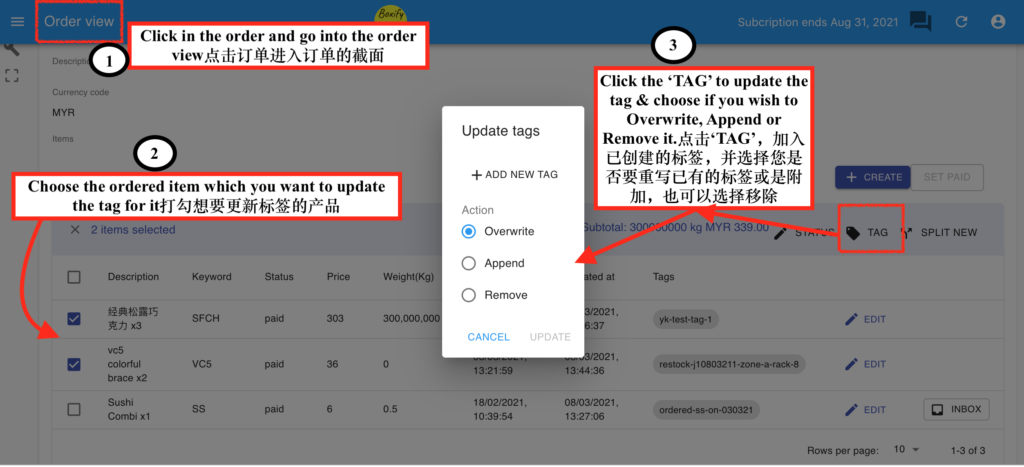Select the Remove radio option
The height and width of the screenshot is (467, 1024).
468,295
